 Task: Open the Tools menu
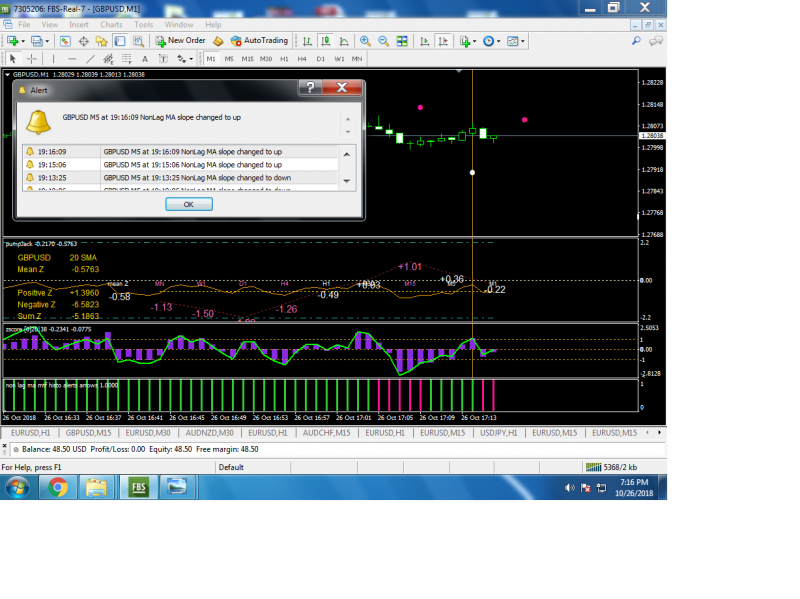143,24
